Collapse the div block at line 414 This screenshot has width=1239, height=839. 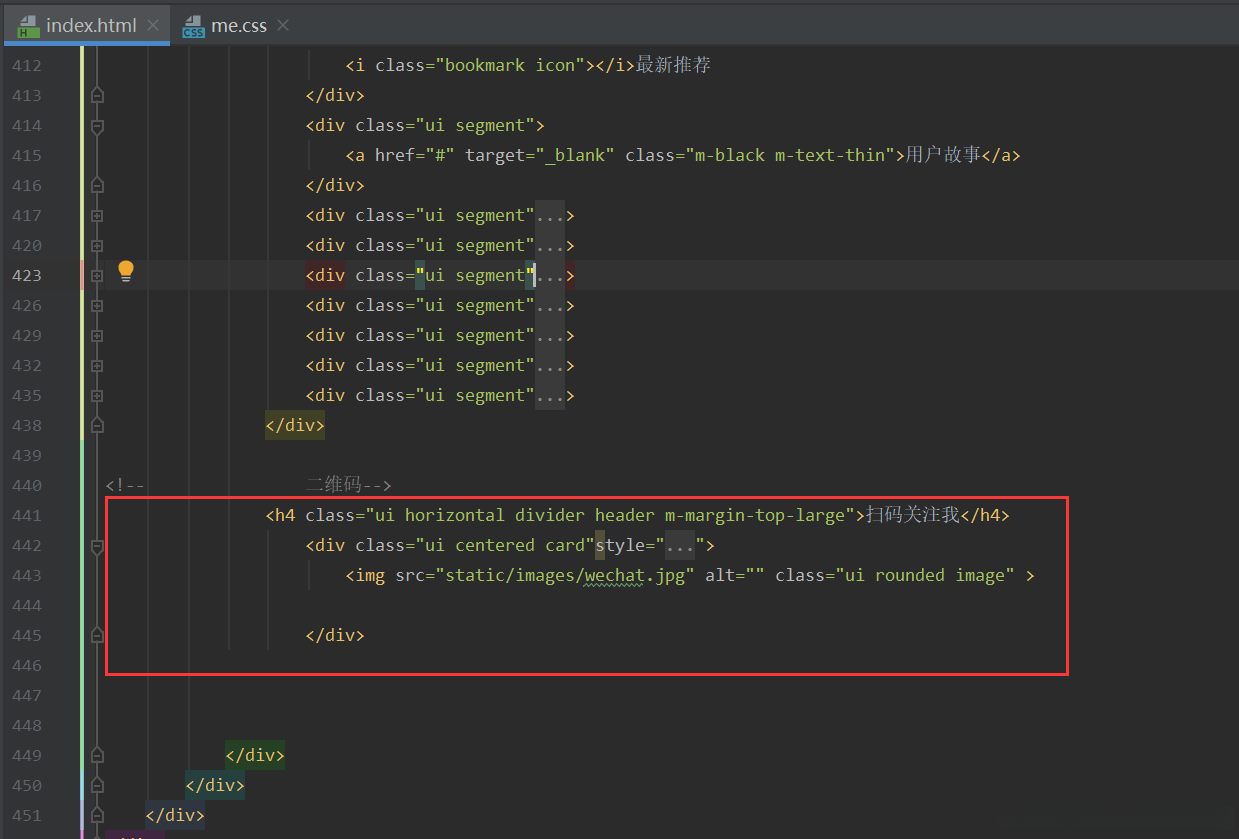(x=97, y=126)
